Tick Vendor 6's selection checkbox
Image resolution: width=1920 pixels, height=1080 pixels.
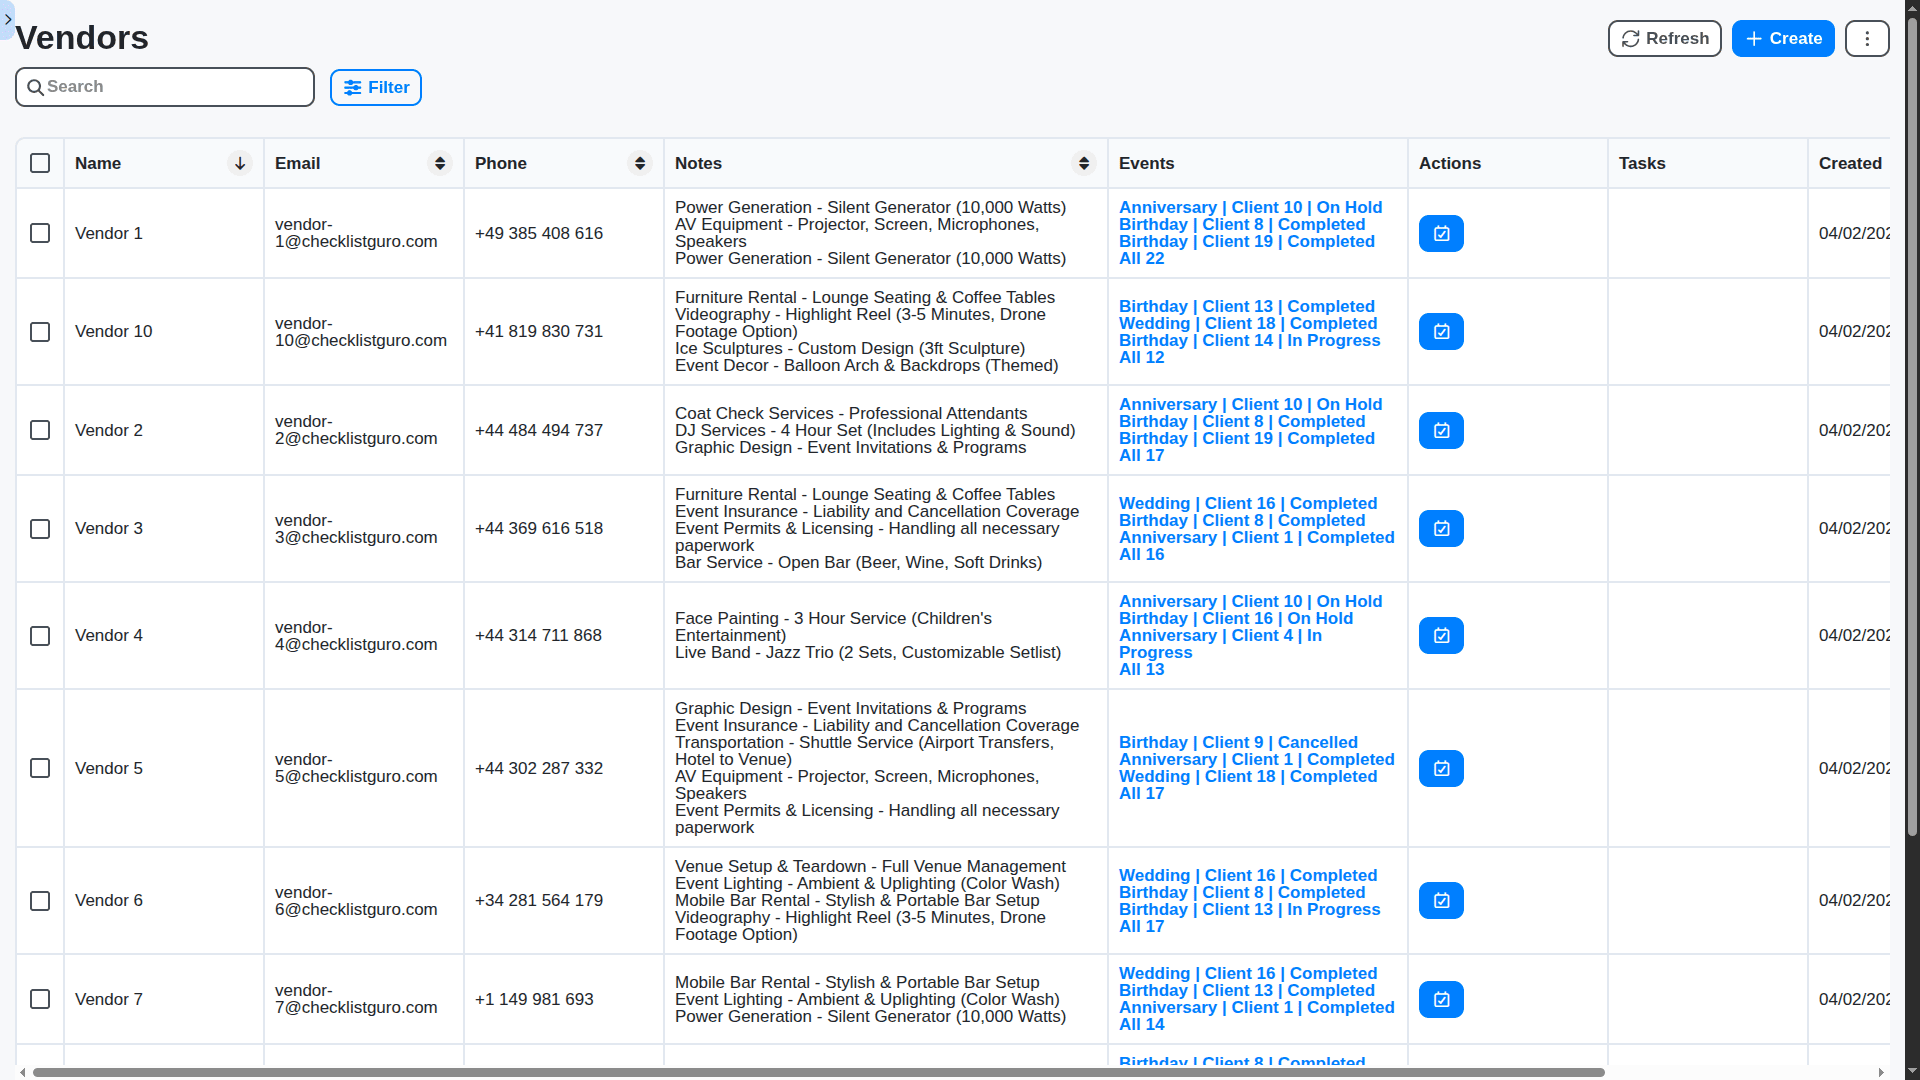coord(39,900)
